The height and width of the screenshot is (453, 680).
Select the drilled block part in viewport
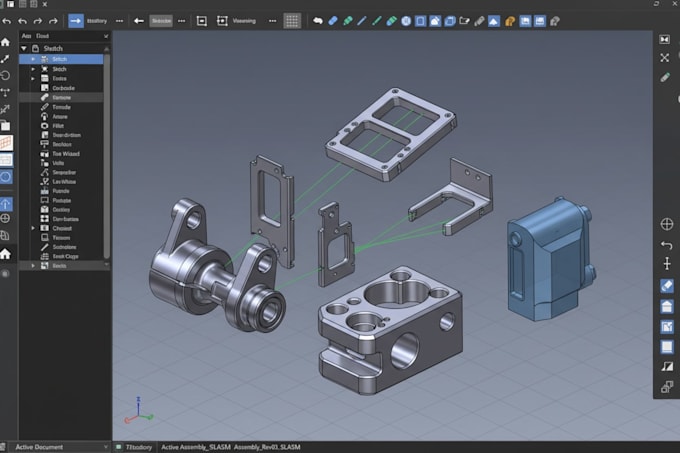[x=389, y=329]
